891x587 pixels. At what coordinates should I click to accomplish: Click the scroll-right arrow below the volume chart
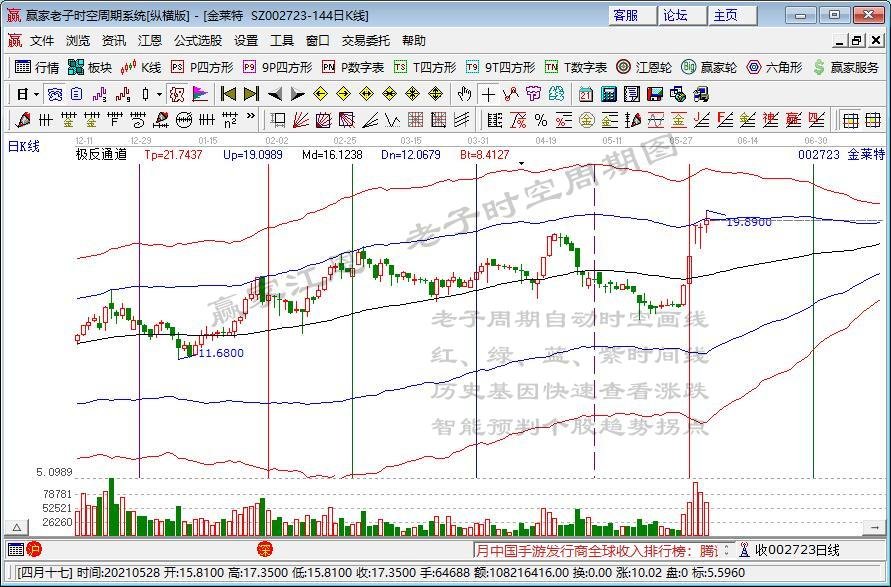(x=874, y=528)
